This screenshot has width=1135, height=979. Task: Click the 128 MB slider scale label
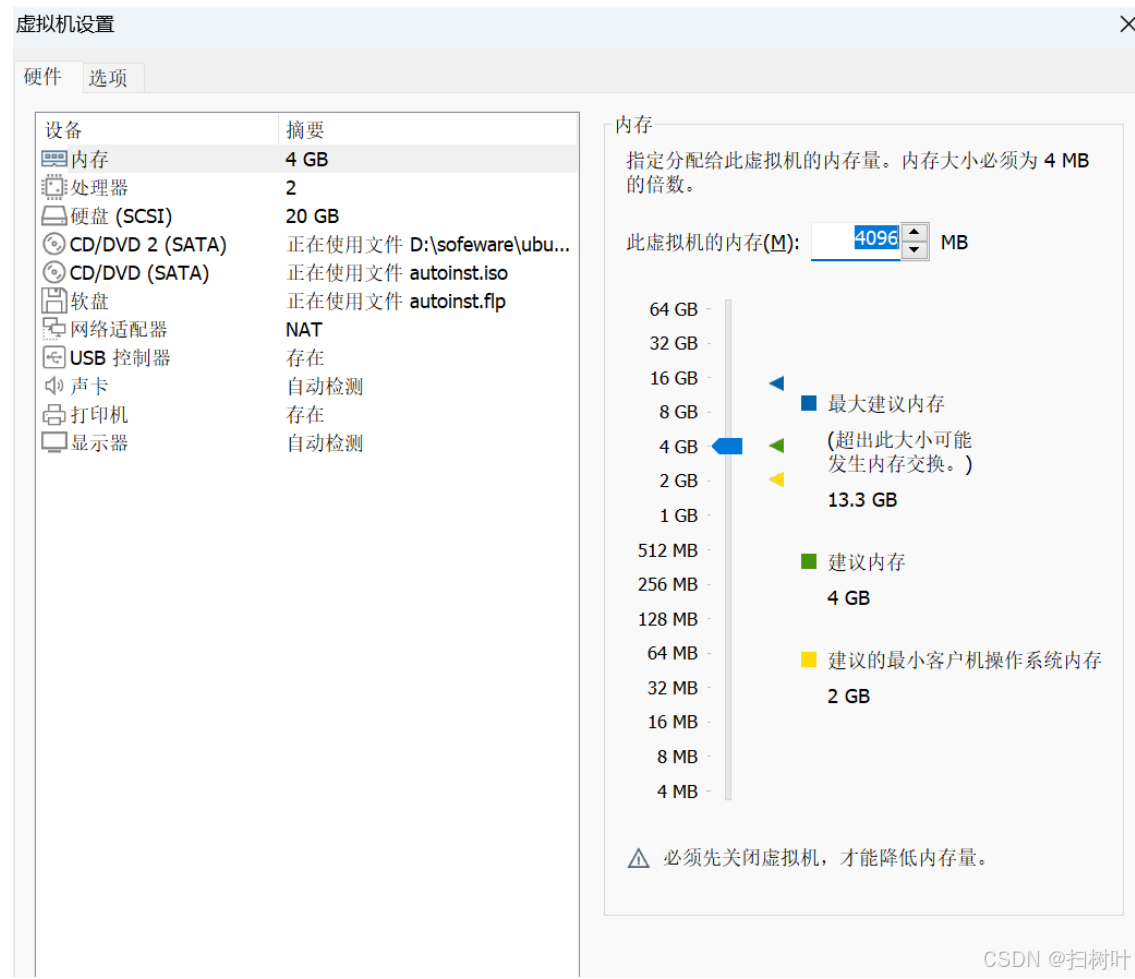(667, 619)
